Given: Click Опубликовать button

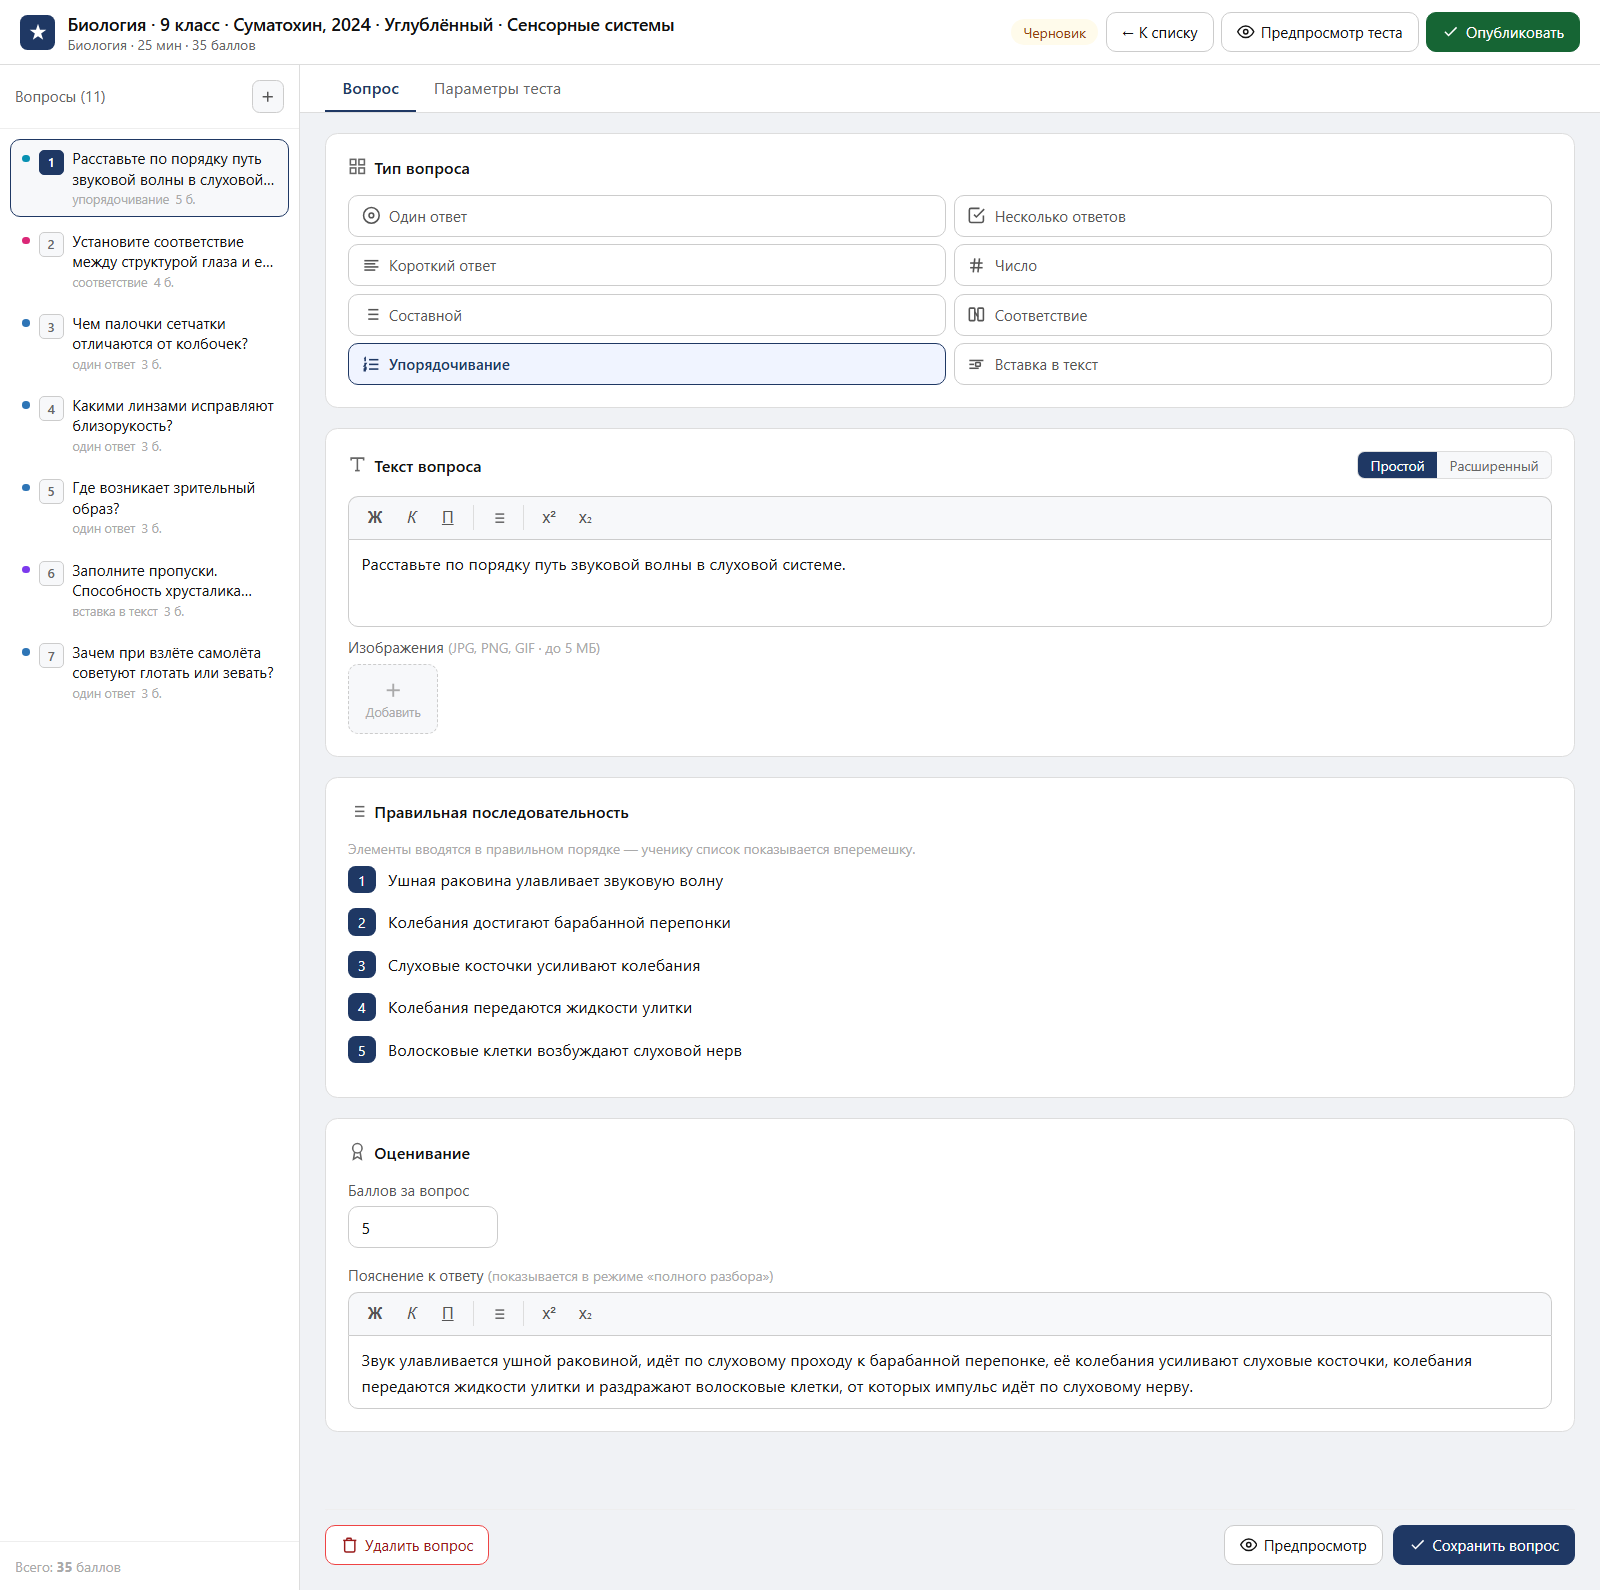Looking at the screenshot, I should (x=1502, y=32).
